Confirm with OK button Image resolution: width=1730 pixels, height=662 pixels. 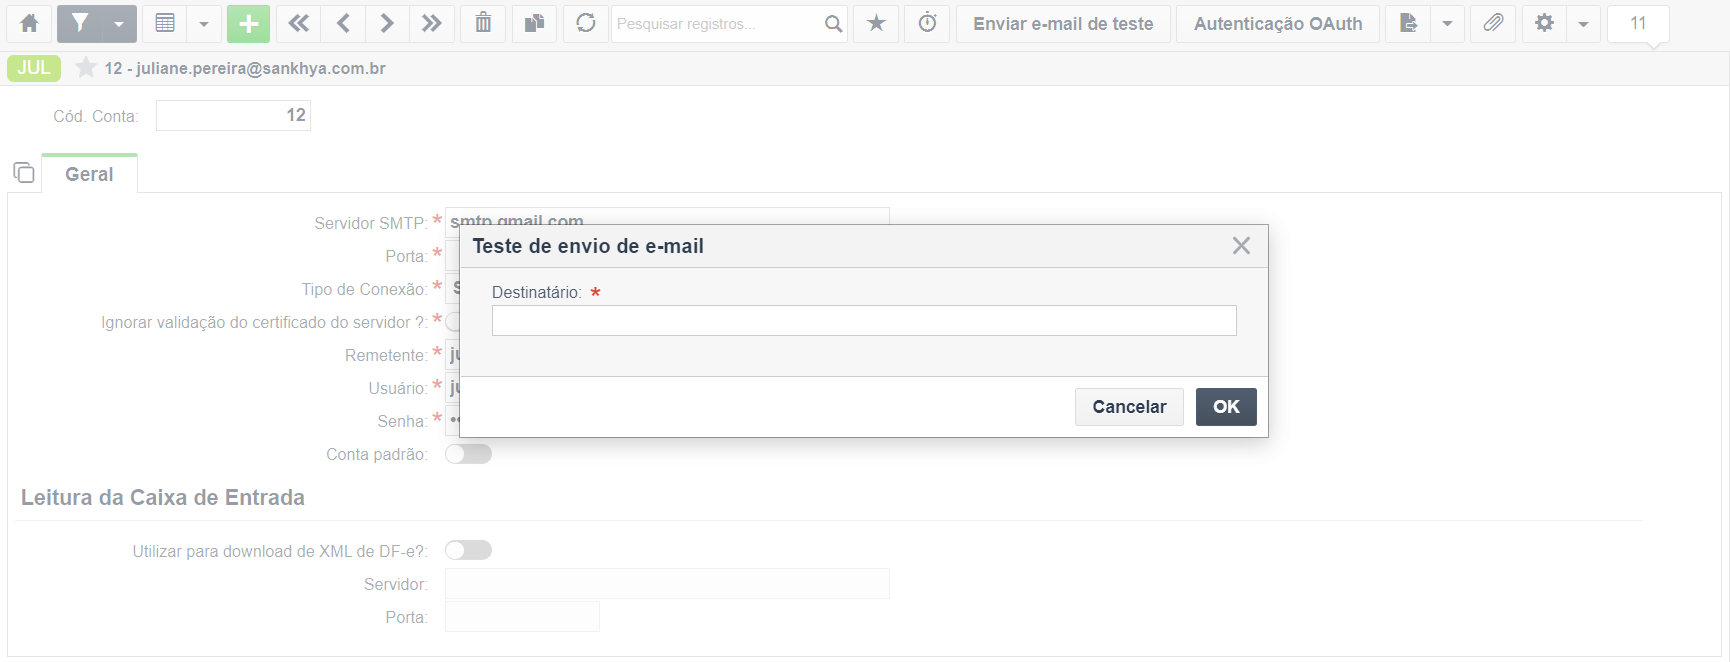(x=1226, y=407)
